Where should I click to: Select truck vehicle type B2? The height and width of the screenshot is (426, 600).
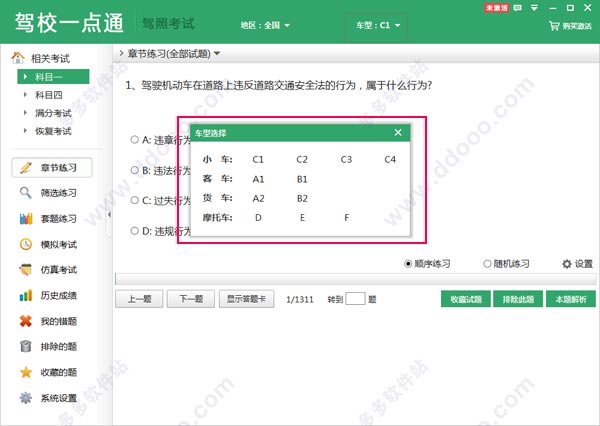[302, 198]
